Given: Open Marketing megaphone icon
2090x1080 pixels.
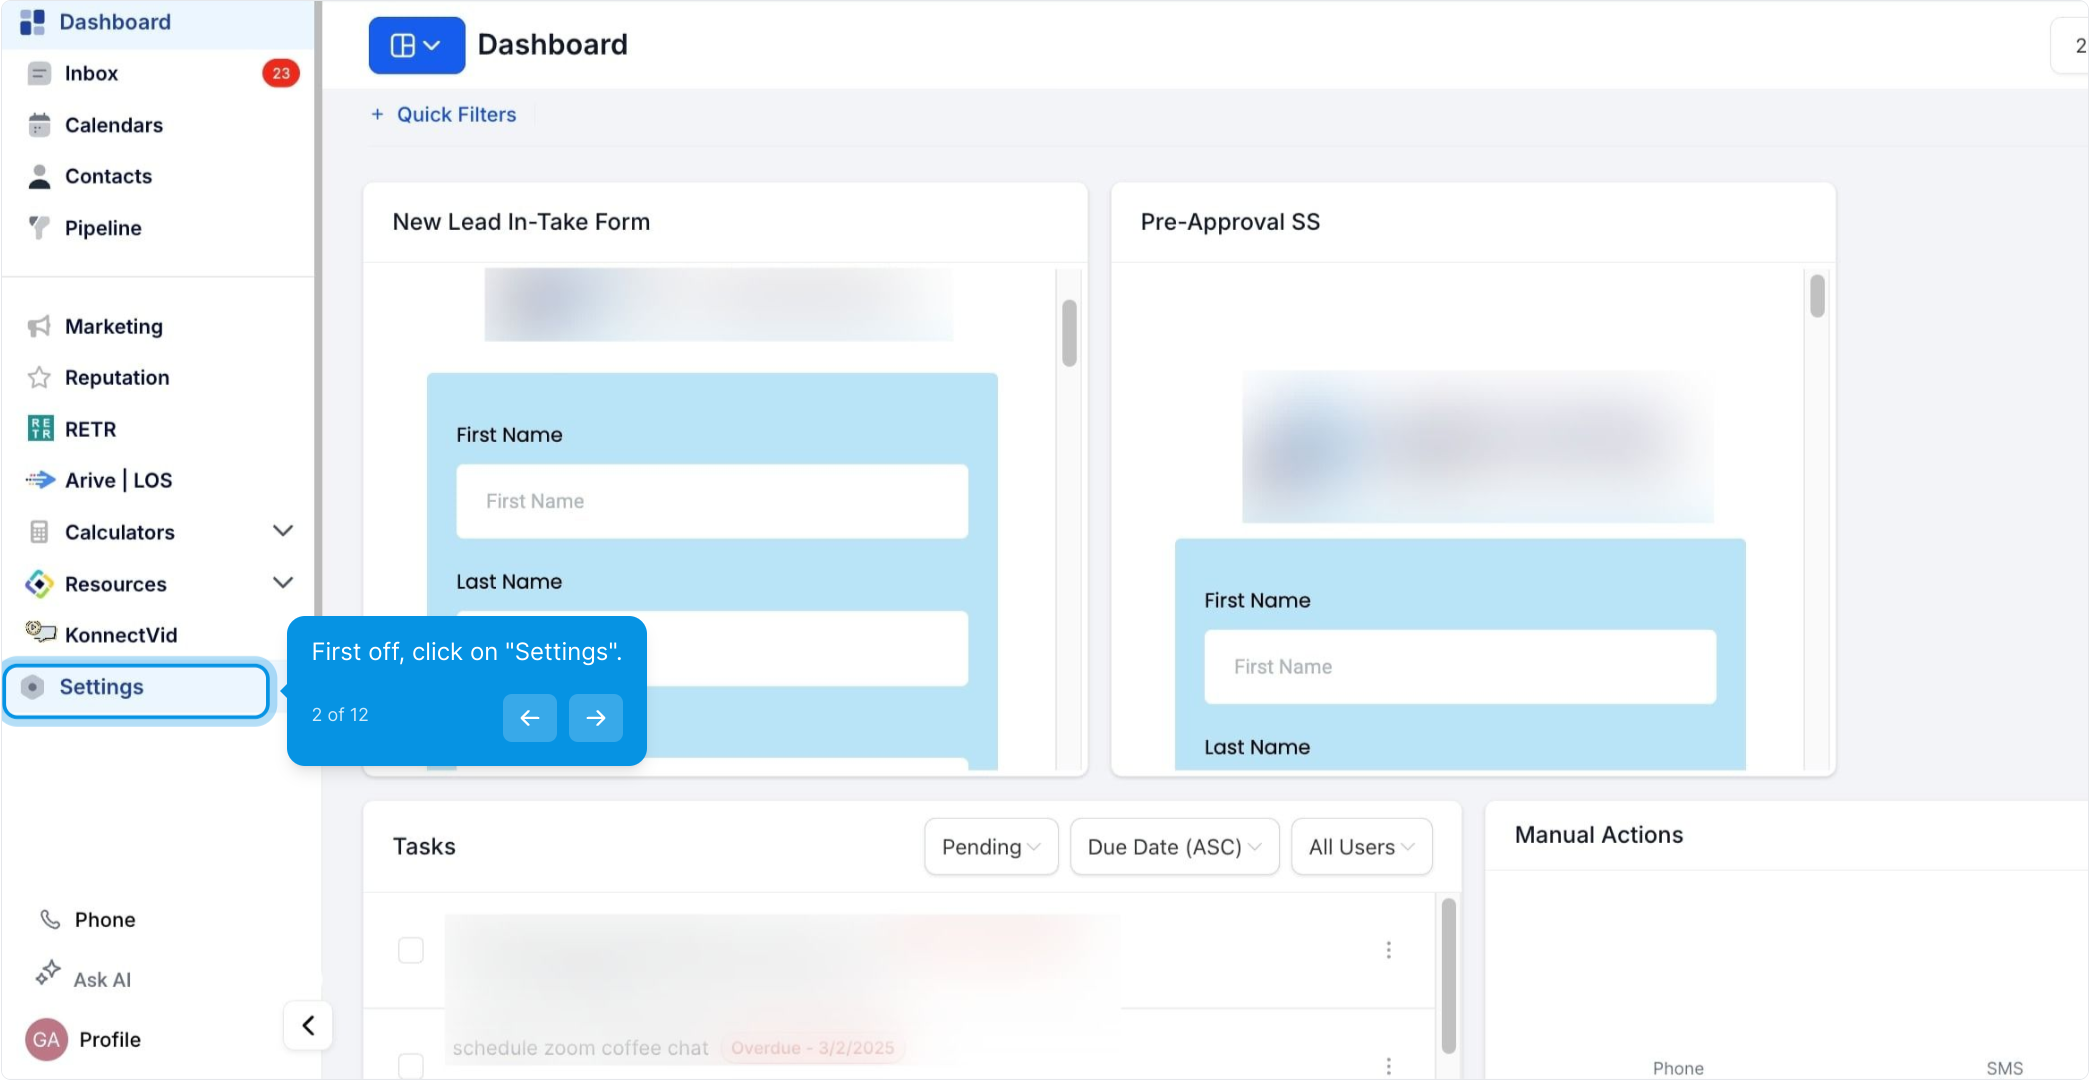Looking at the screenshot, I should pyautogui.click(x=39, y=326).
